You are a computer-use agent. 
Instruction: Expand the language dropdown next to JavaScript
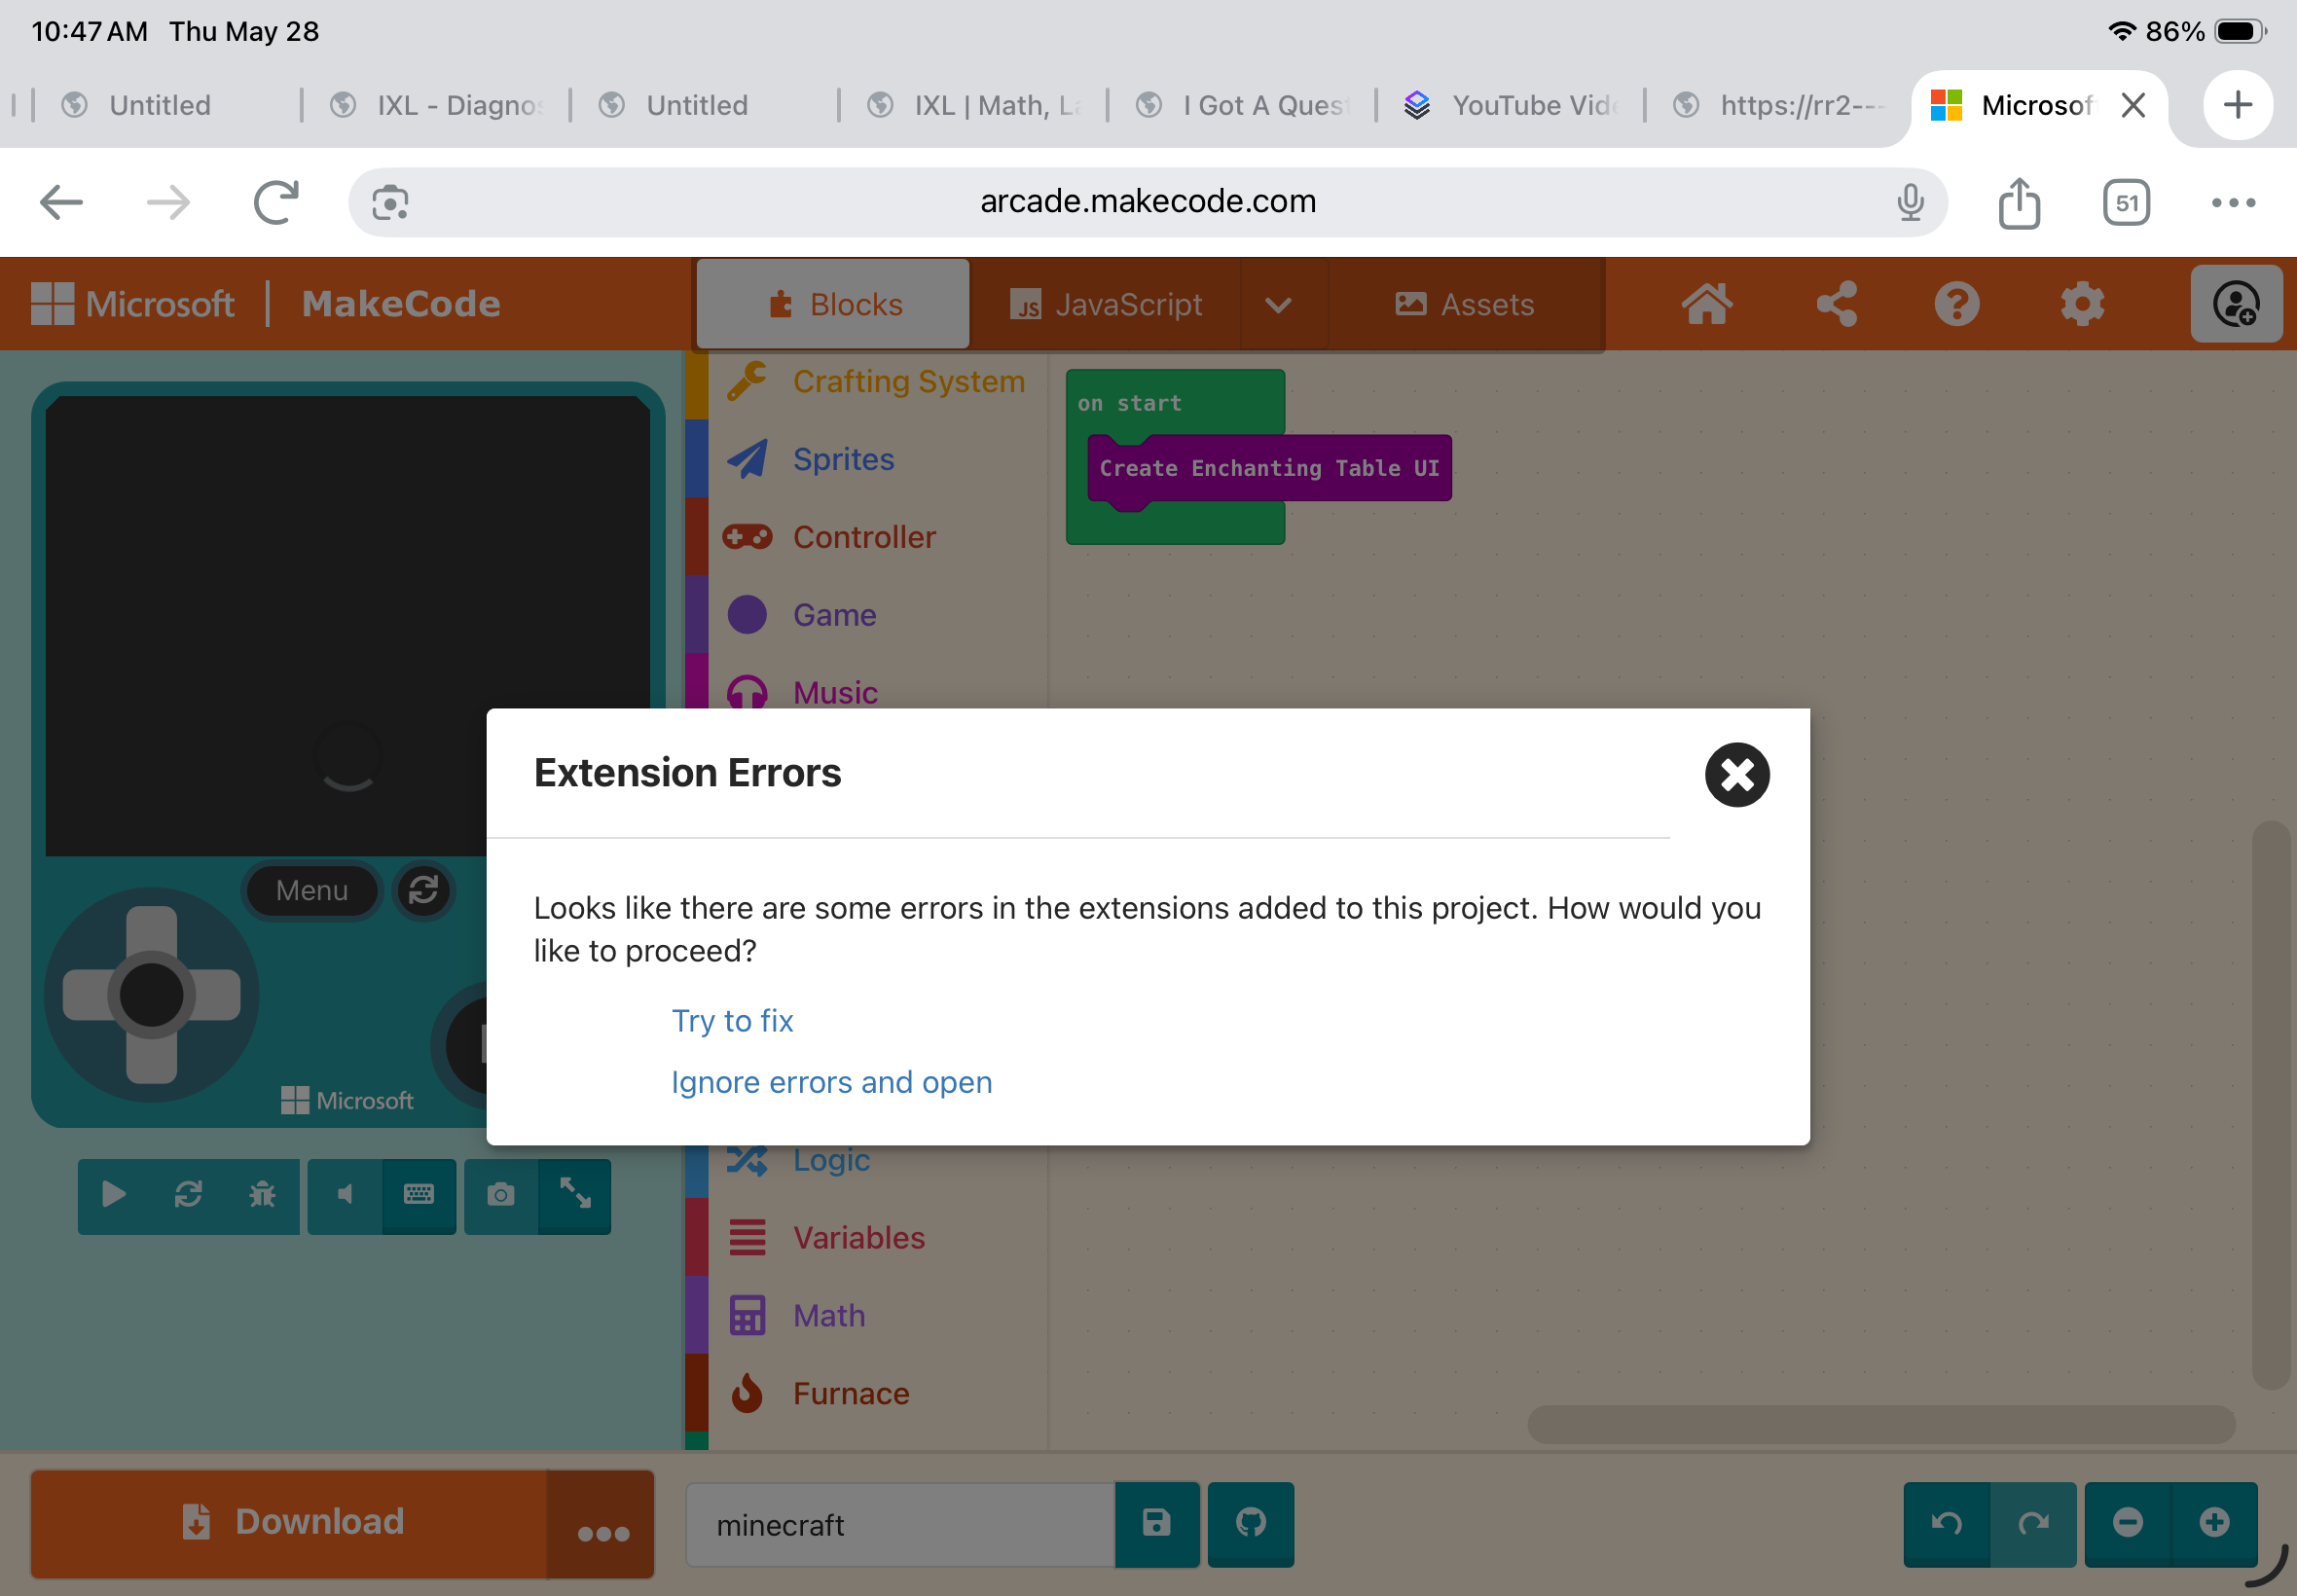click(1279, 304)
